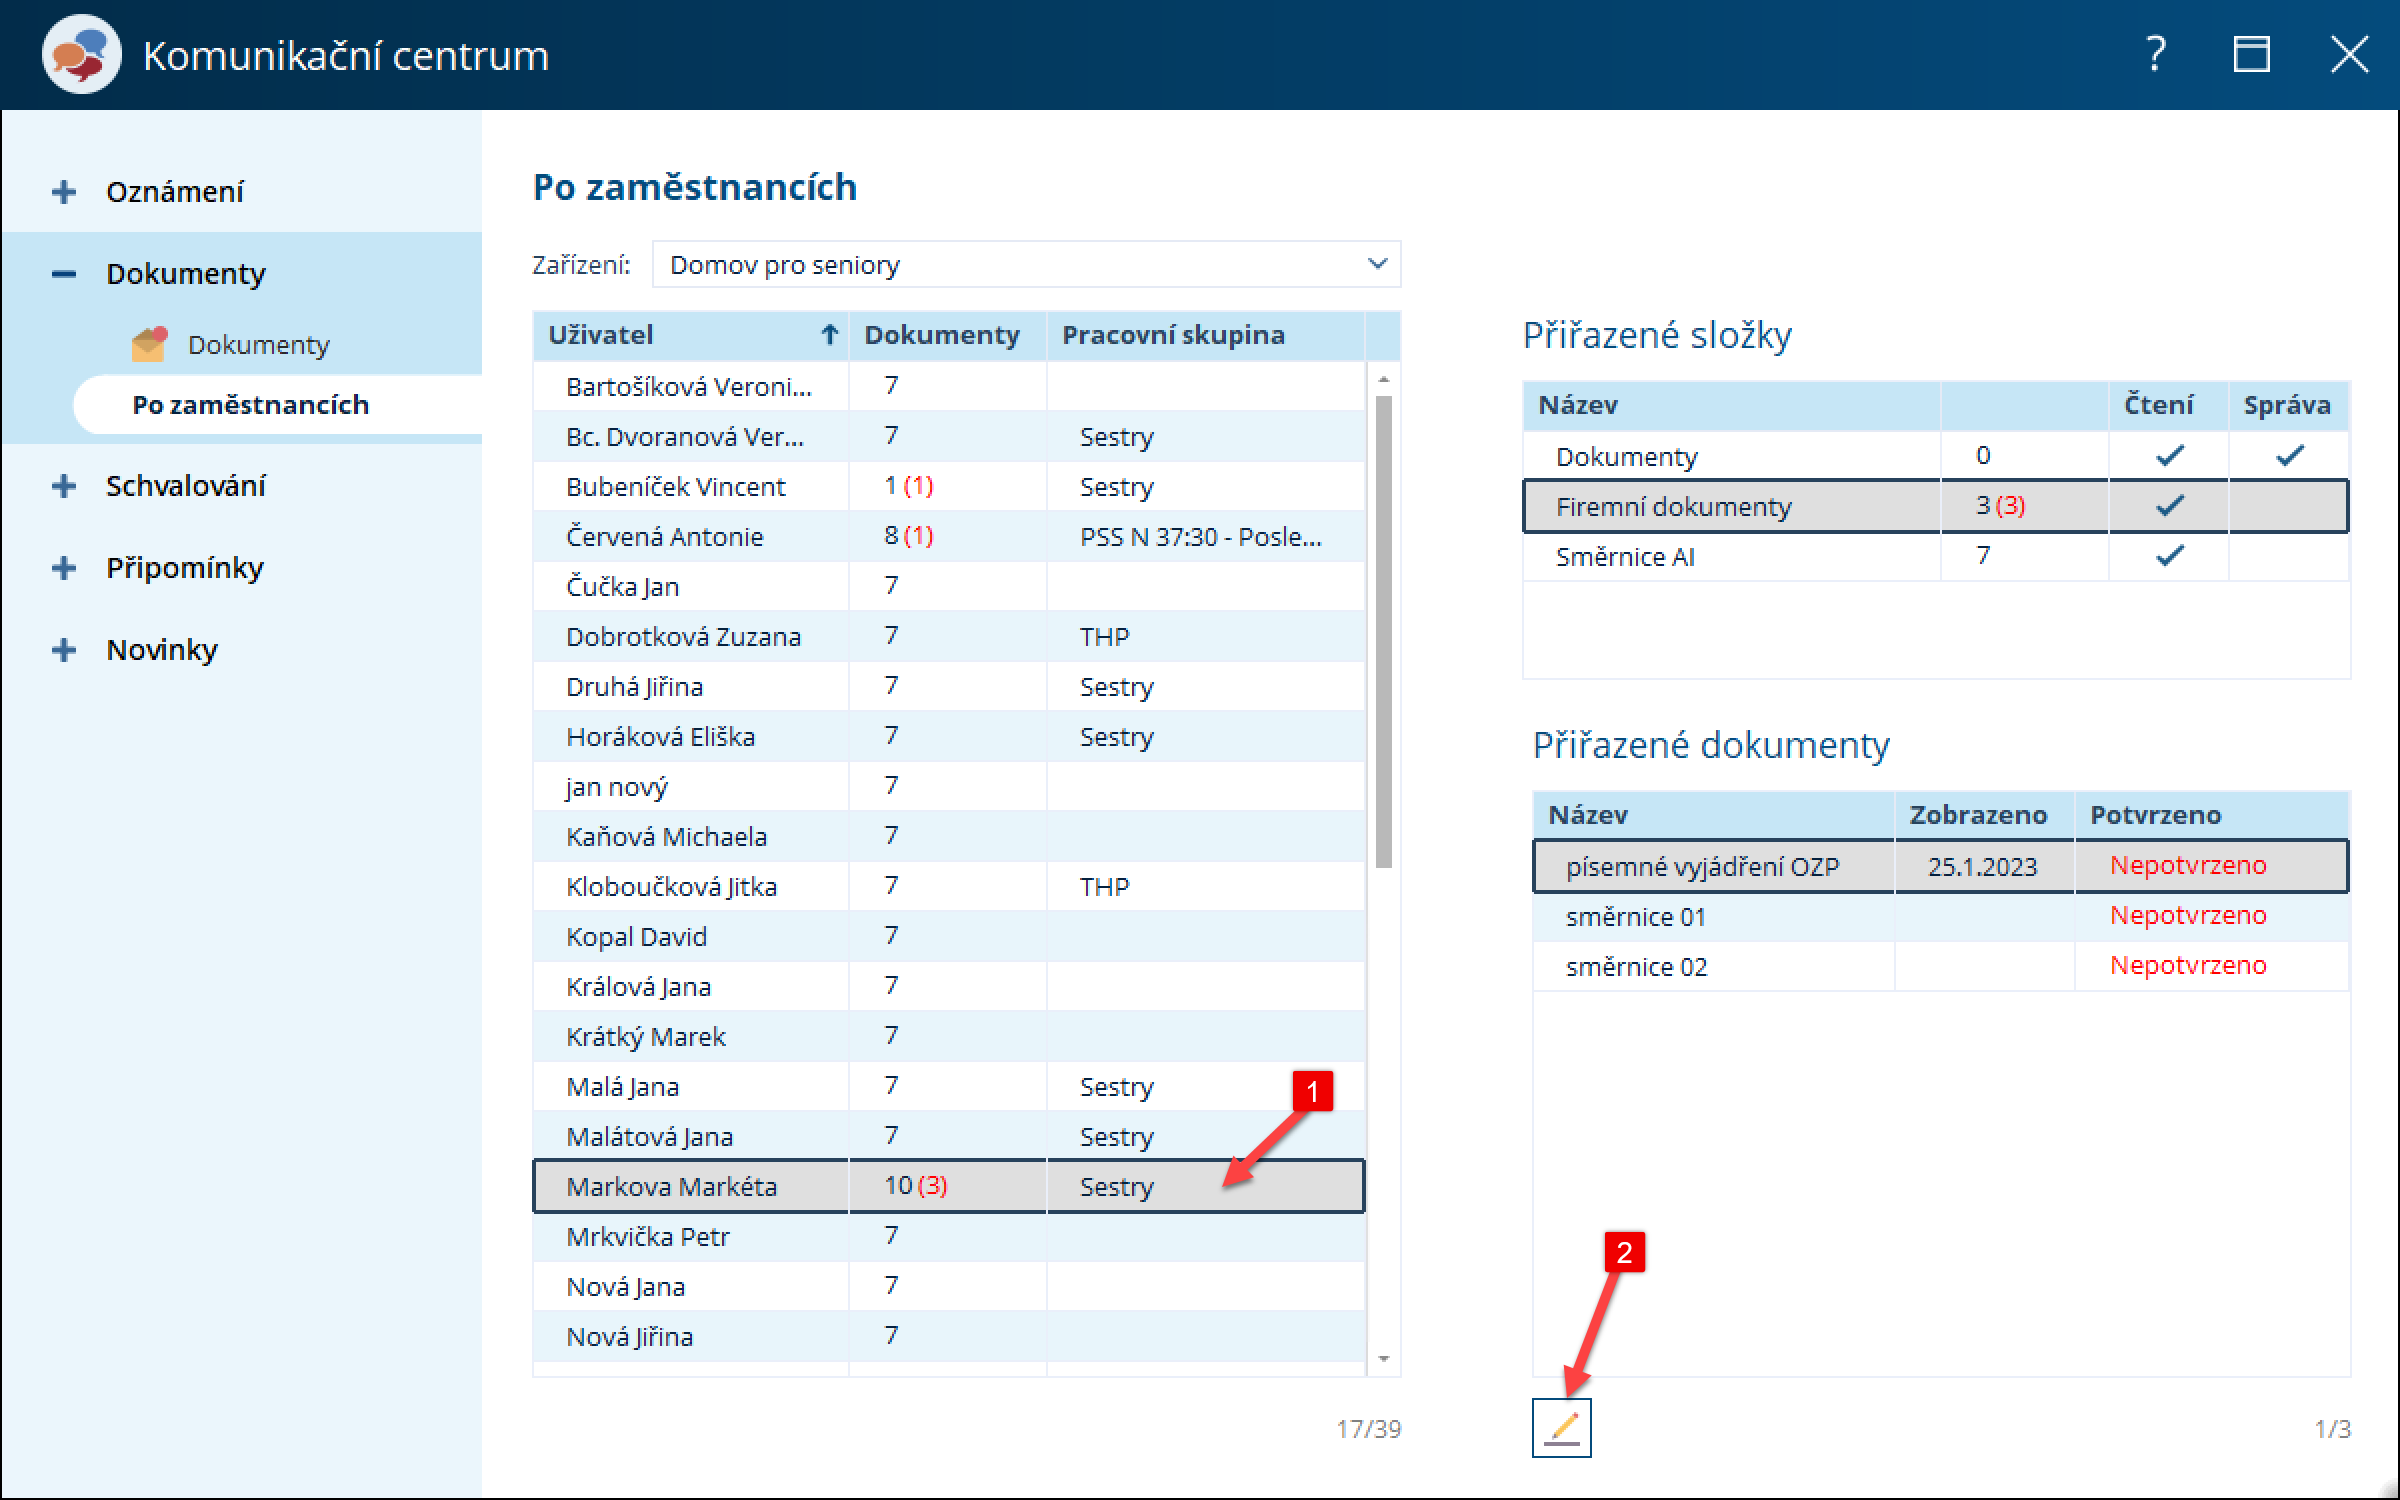This screenshot has width=2400, height=1500.
Task: Click the Pracovní skupina column header
Action: tap(1173, 335)
